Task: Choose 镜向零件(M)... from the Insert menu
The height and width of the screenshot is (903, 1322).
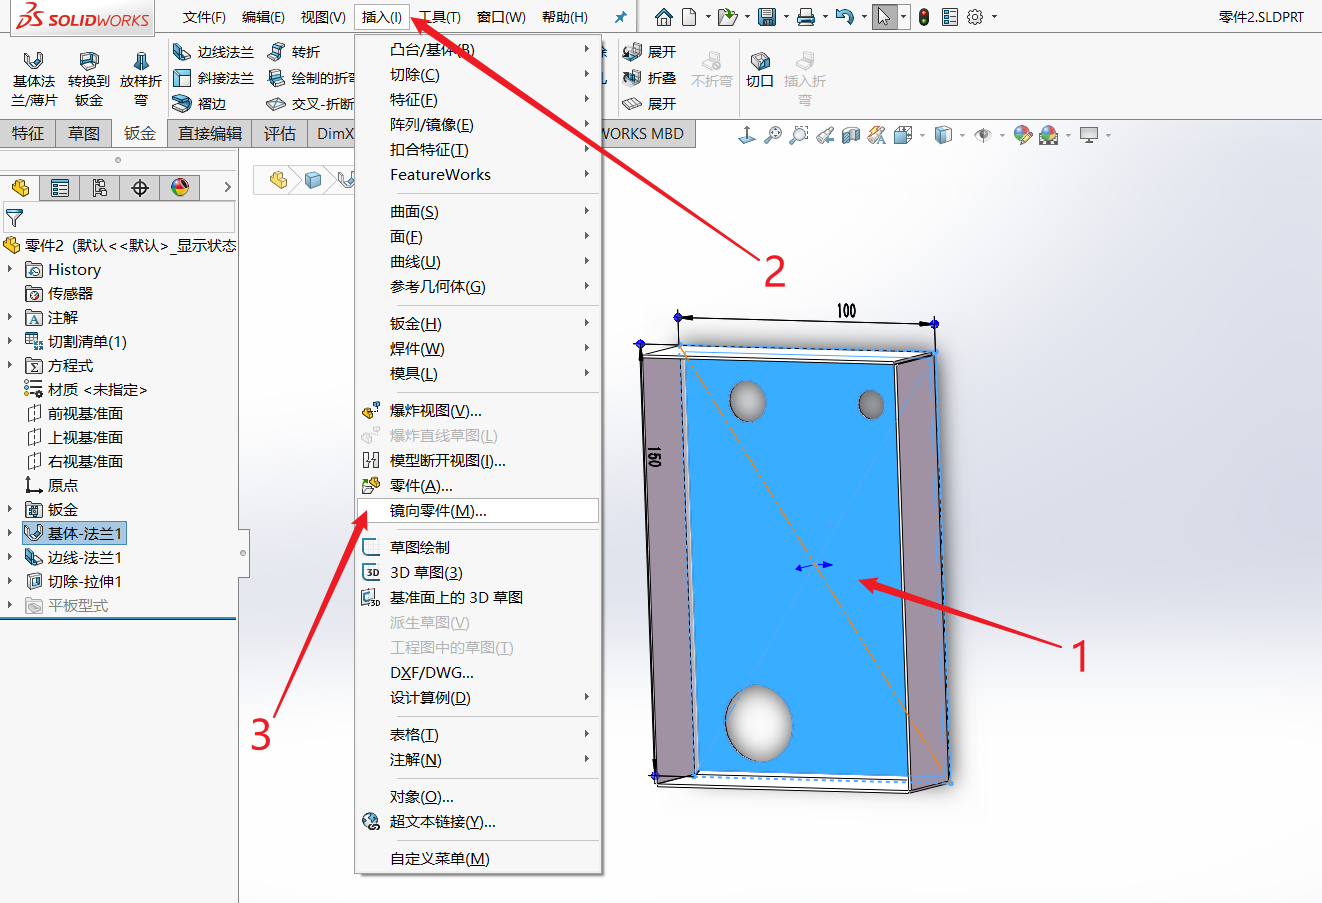Action: click(x=478, y=511)
